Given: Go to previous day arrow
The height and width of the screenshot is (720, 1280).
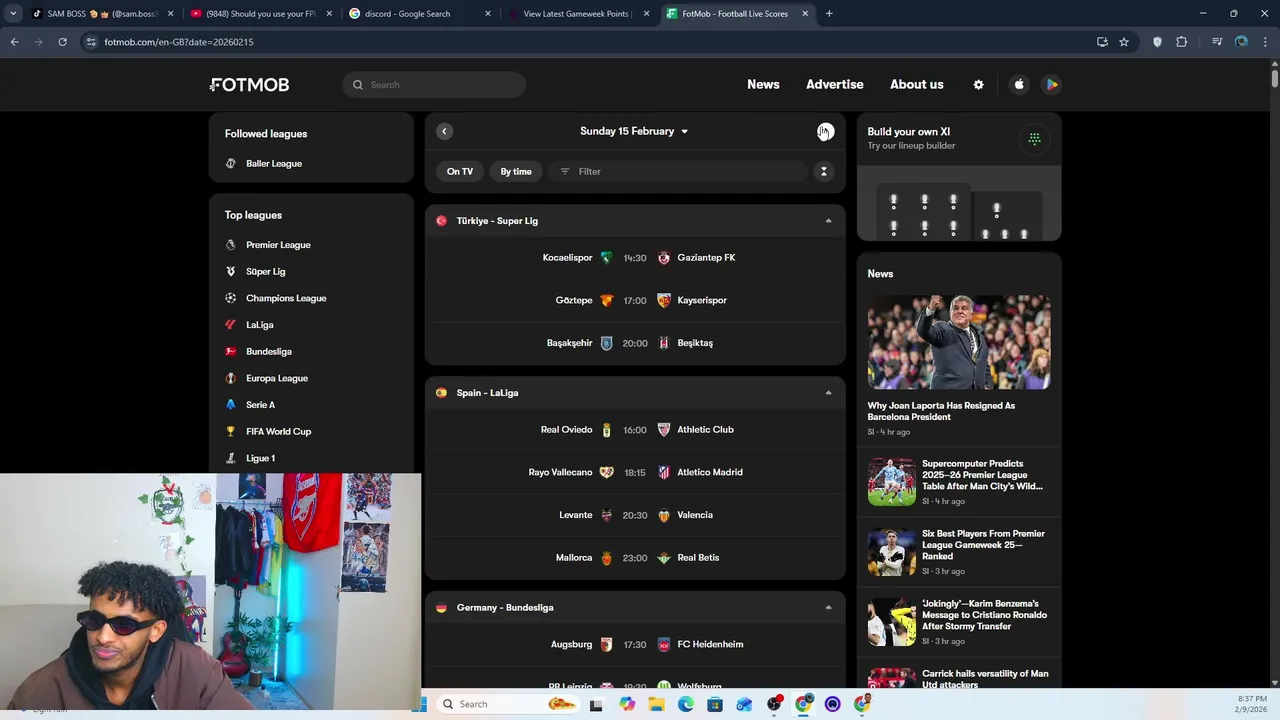Looking at the screenshot, I should click(x=444, y=131).
